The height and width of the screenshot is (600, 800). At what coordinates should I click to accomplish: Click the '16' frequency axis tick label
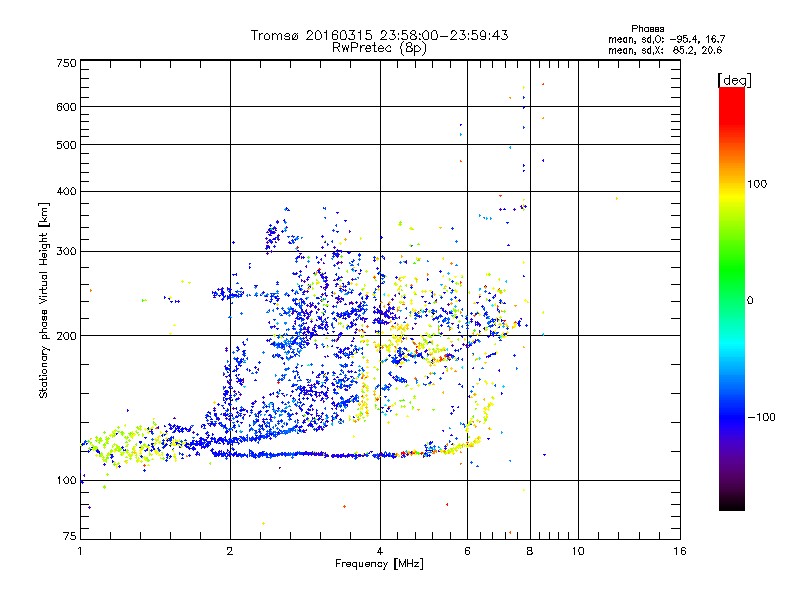pyautogui.click(x=680, y=551)
